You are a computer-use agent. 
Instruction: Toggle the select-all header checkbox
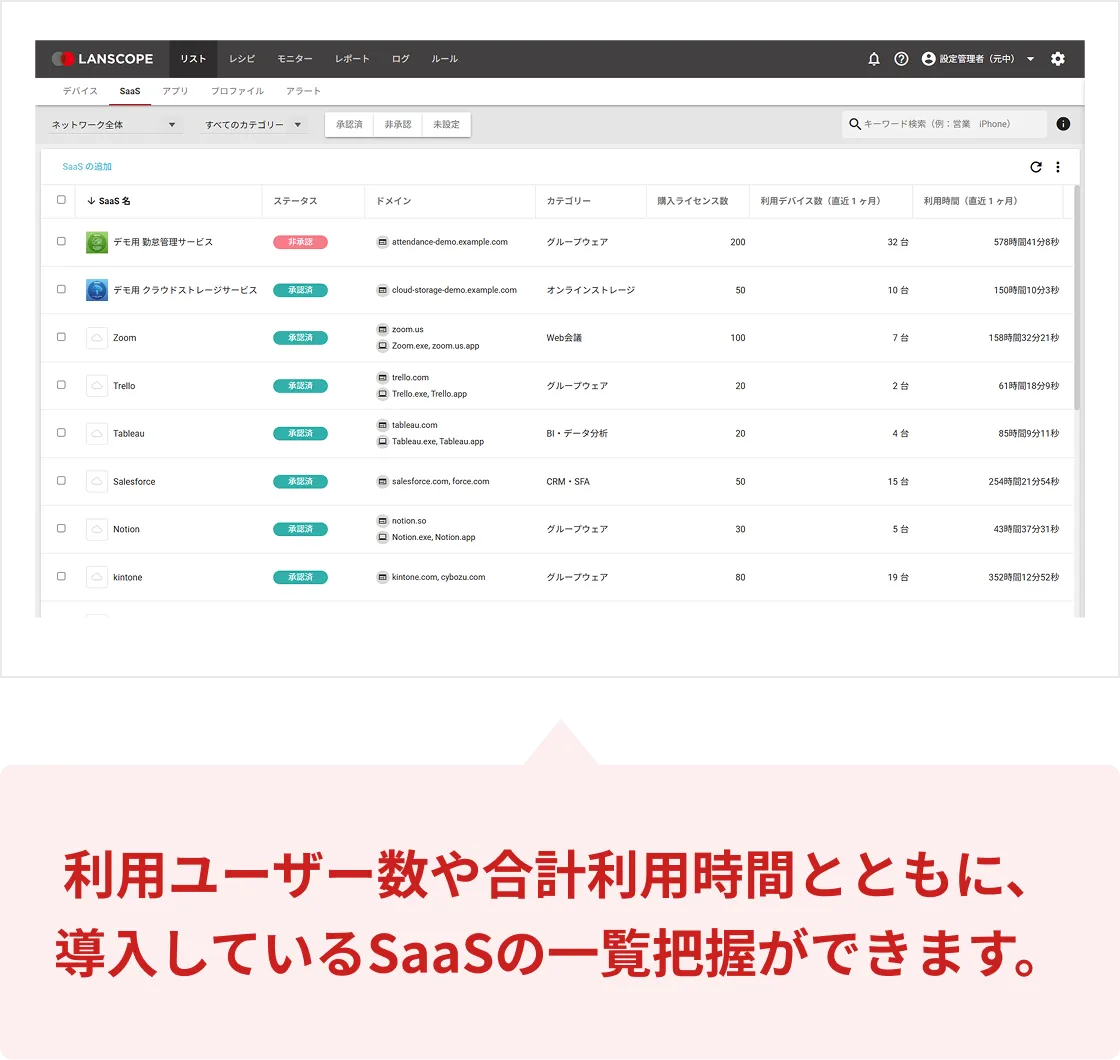pos(61,200)
